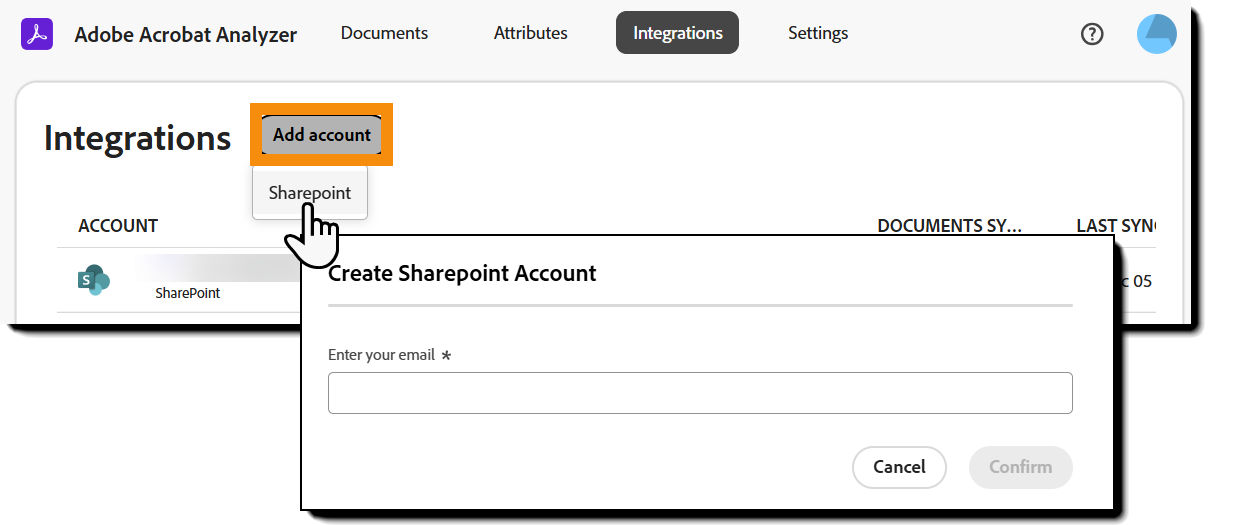
Task: Click the LAST SYNC column header
Action: (1115, 226)
